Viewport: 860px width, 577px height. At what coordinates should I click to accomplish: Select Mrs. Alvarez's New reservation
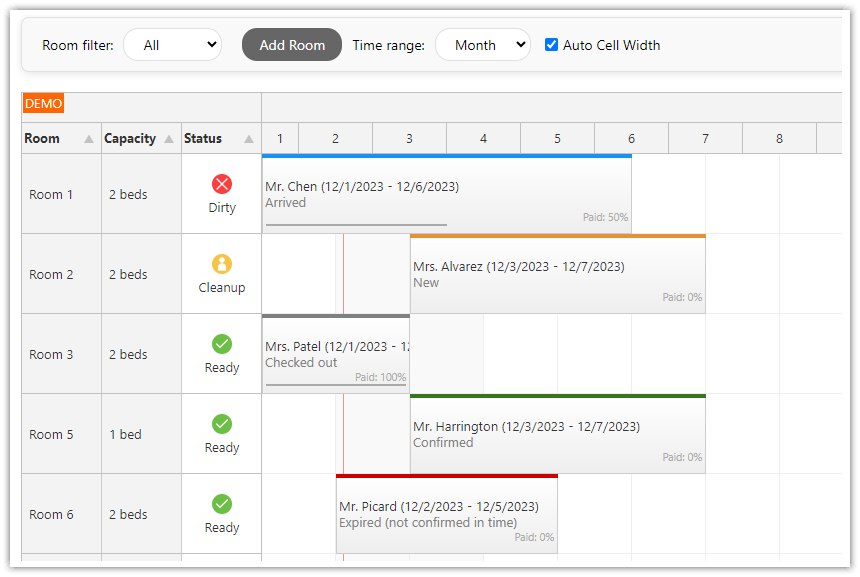coord(557,274)
